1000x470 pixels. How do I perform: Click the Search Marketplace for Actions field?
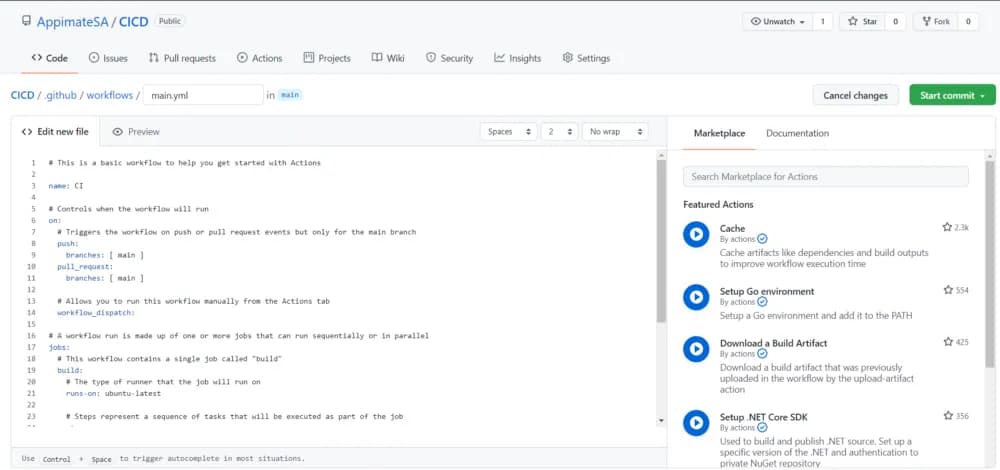[x=825, y=177]
